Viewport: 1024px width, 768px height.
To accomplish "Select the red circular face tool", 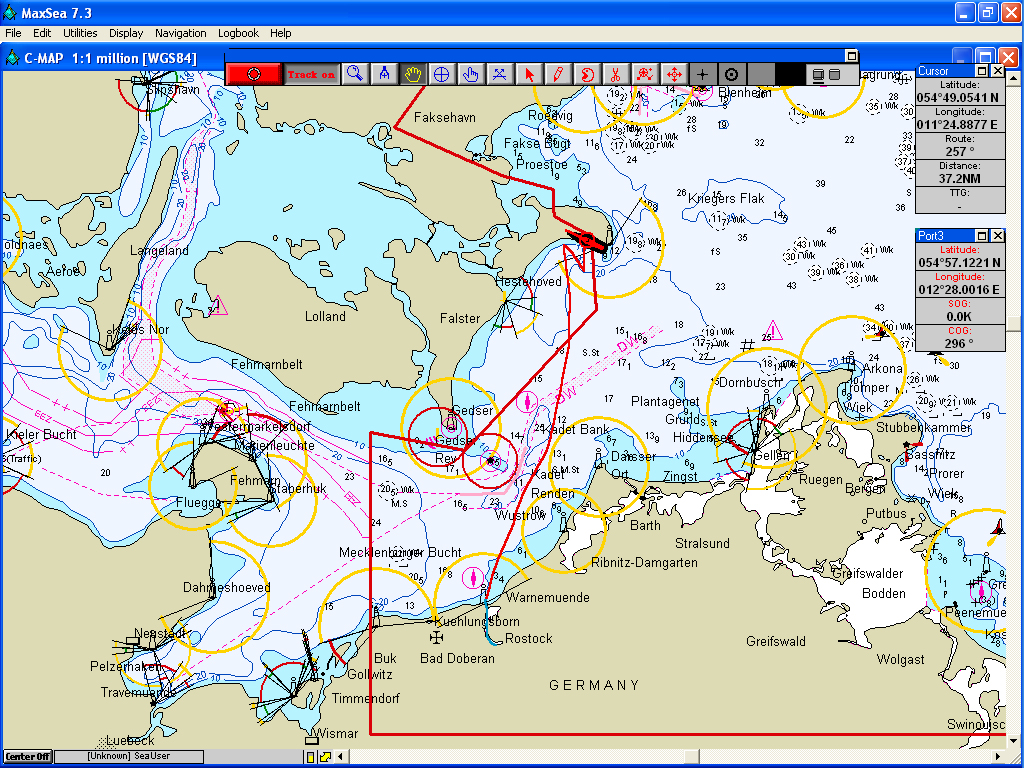I will click(x=586, y=74).
